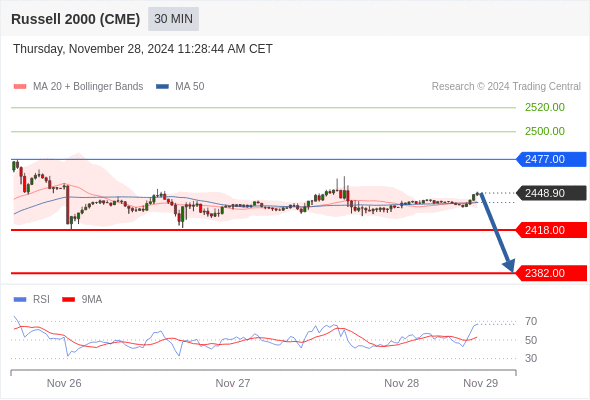This screenshot has width=590, height=400.
Task: Click the RSI blue legend swatch
Action: pos(20,300)
